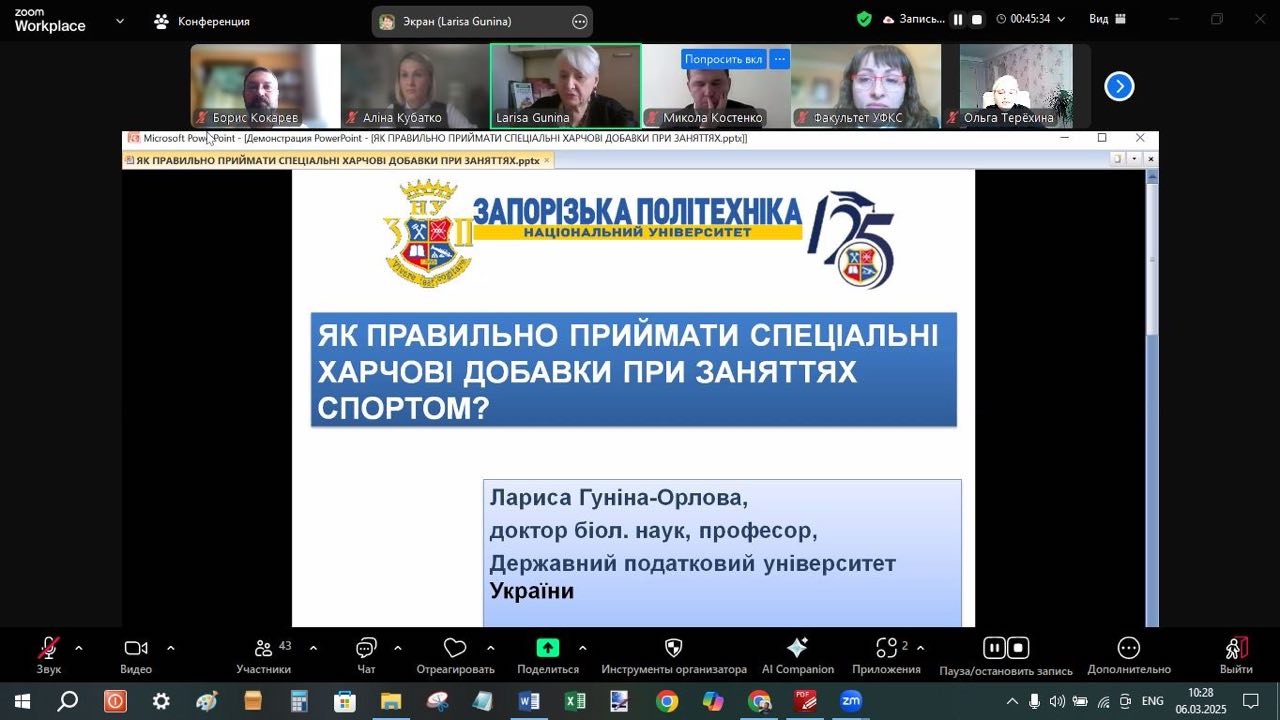Launch AI Companion
This screenshot has width=1280, height=720.
(x=797, y=648)
